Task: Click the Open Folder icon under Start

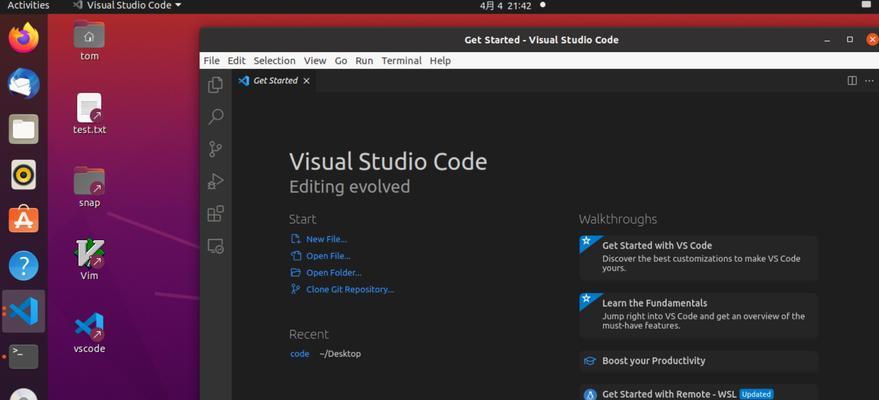Action: pos(295,273)
